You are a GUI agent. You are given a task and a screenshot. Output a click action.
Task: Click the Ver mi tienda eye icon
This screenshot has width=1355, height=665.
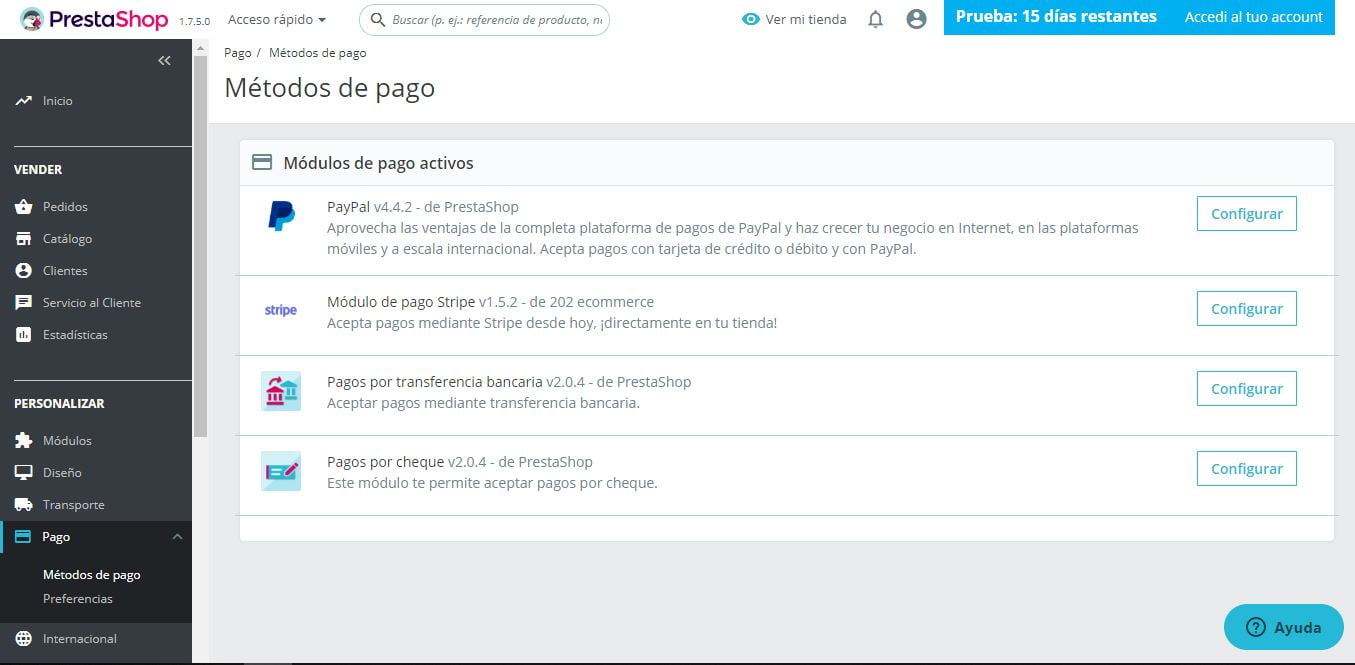(x=749, y=19)
